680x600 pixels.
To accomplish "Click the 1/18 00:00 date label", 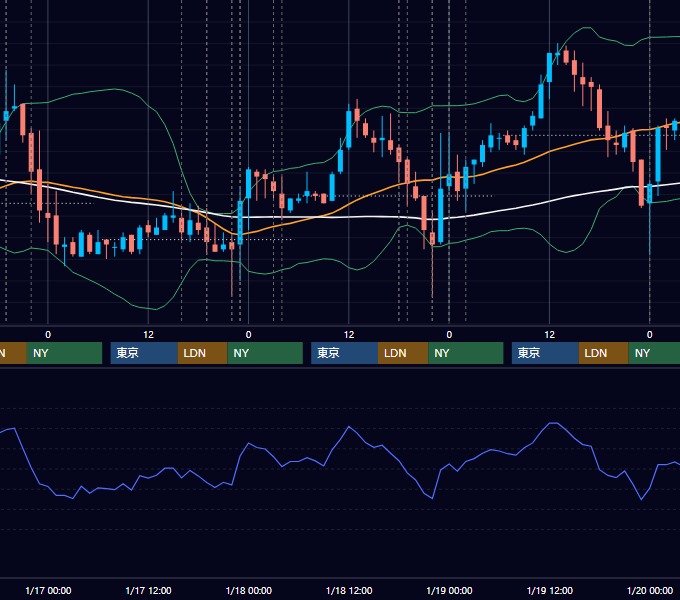I will (248, 590).
